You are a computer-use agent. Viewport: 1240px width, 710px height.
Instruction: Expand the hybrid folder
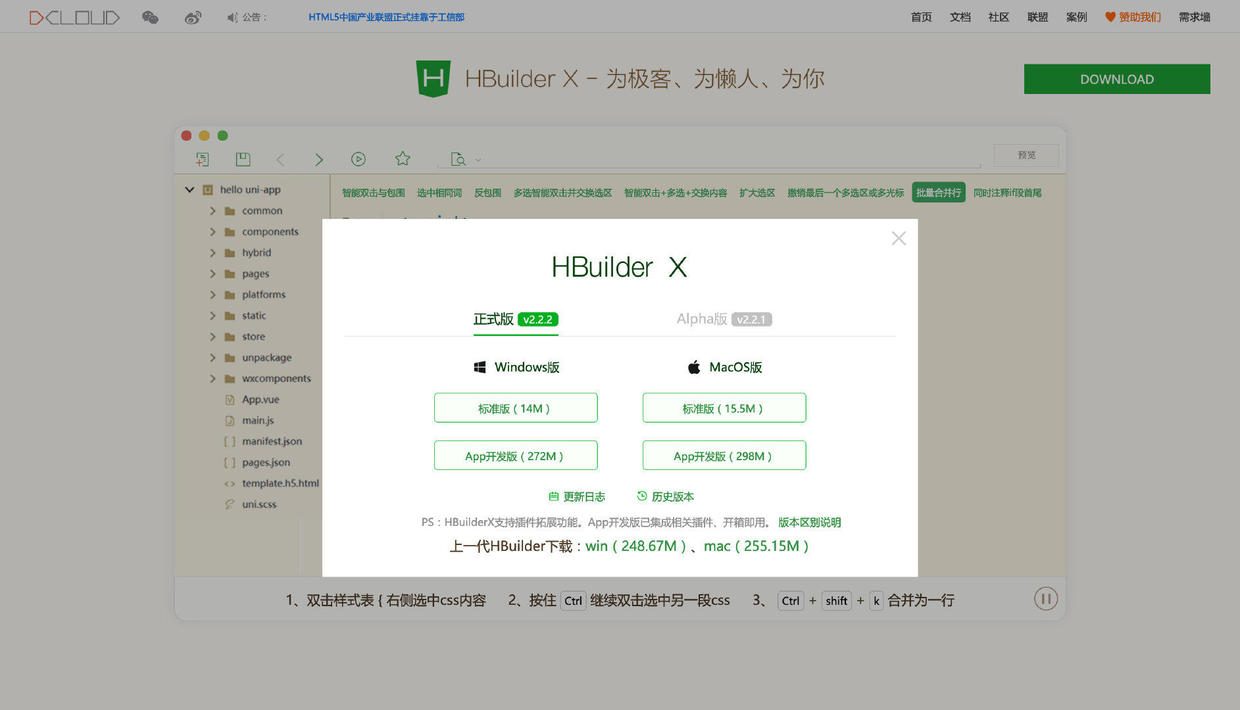click(213, 253)
